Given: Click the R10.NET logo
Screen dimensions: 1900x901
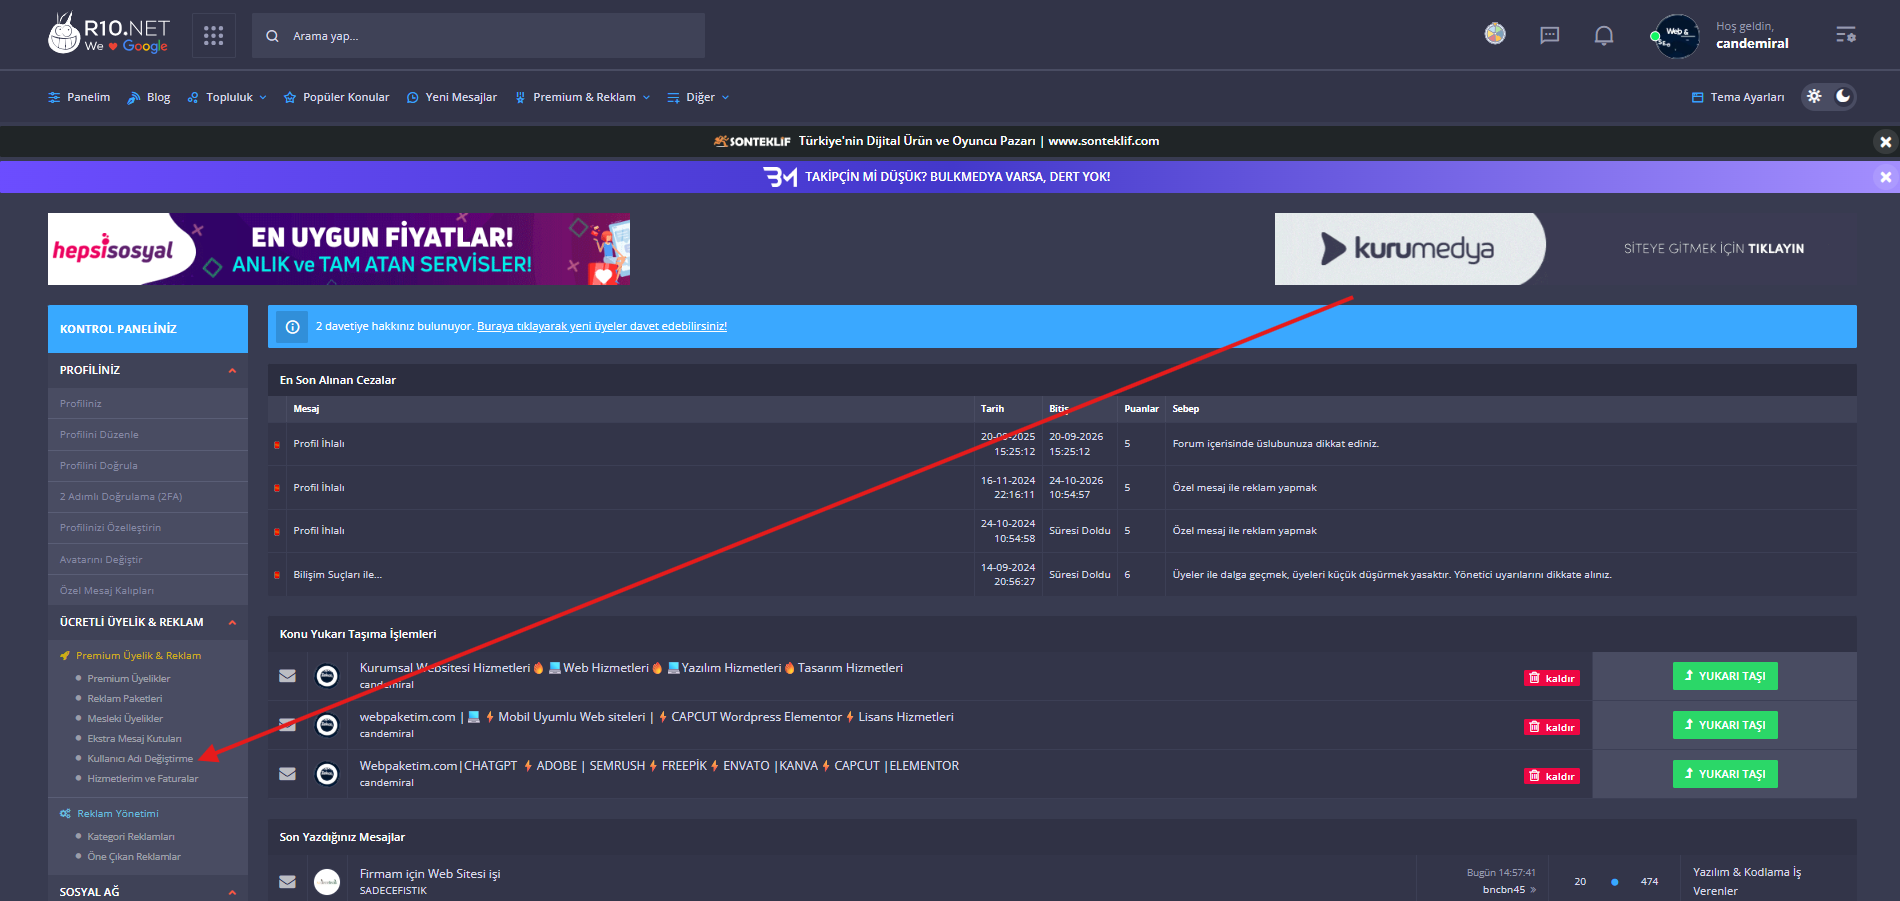Looking at the screenshot, I should tap(109, 34).
